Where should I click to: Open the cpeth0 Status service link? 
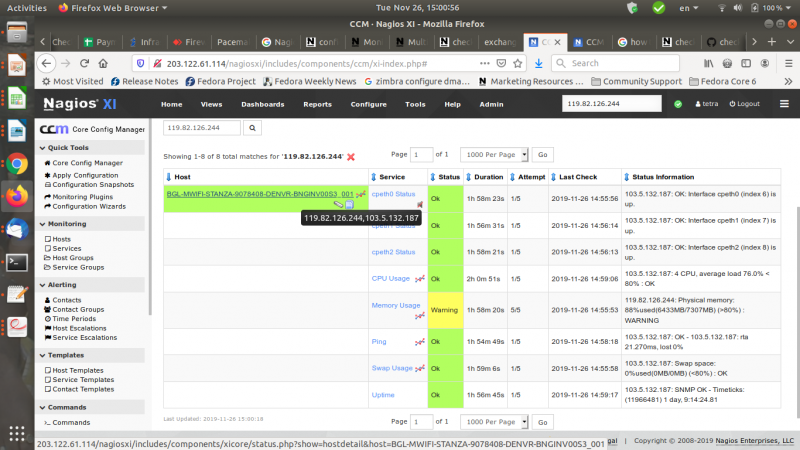point(393,194)
